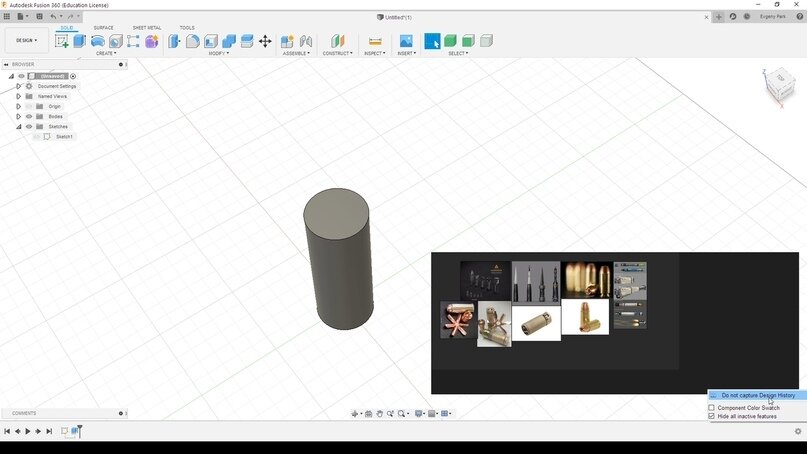The image size is (807, 454).
Task: Click the Redo arrow
Action: pyautogui.click(x=70, y=16)
